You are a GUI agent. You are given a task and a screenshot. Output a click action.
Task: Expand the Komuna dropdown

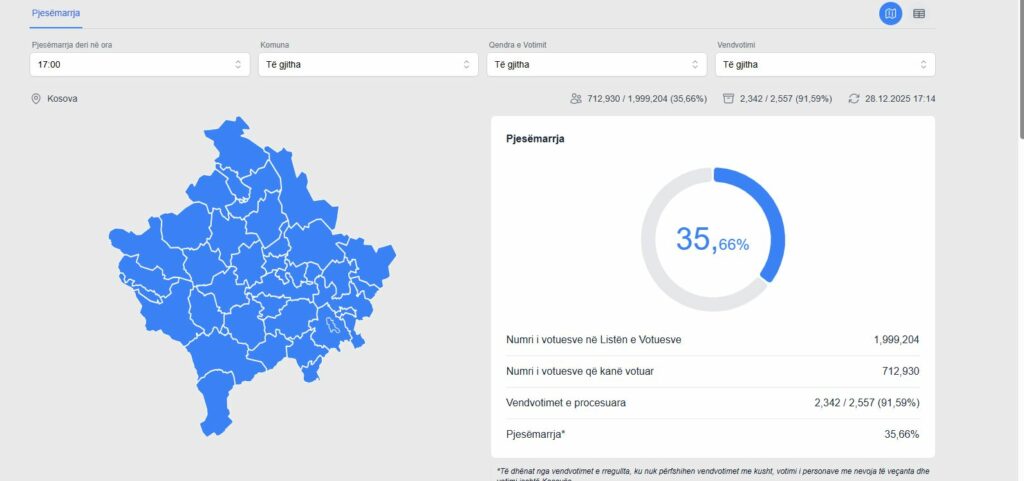click(x=368, y=64)
